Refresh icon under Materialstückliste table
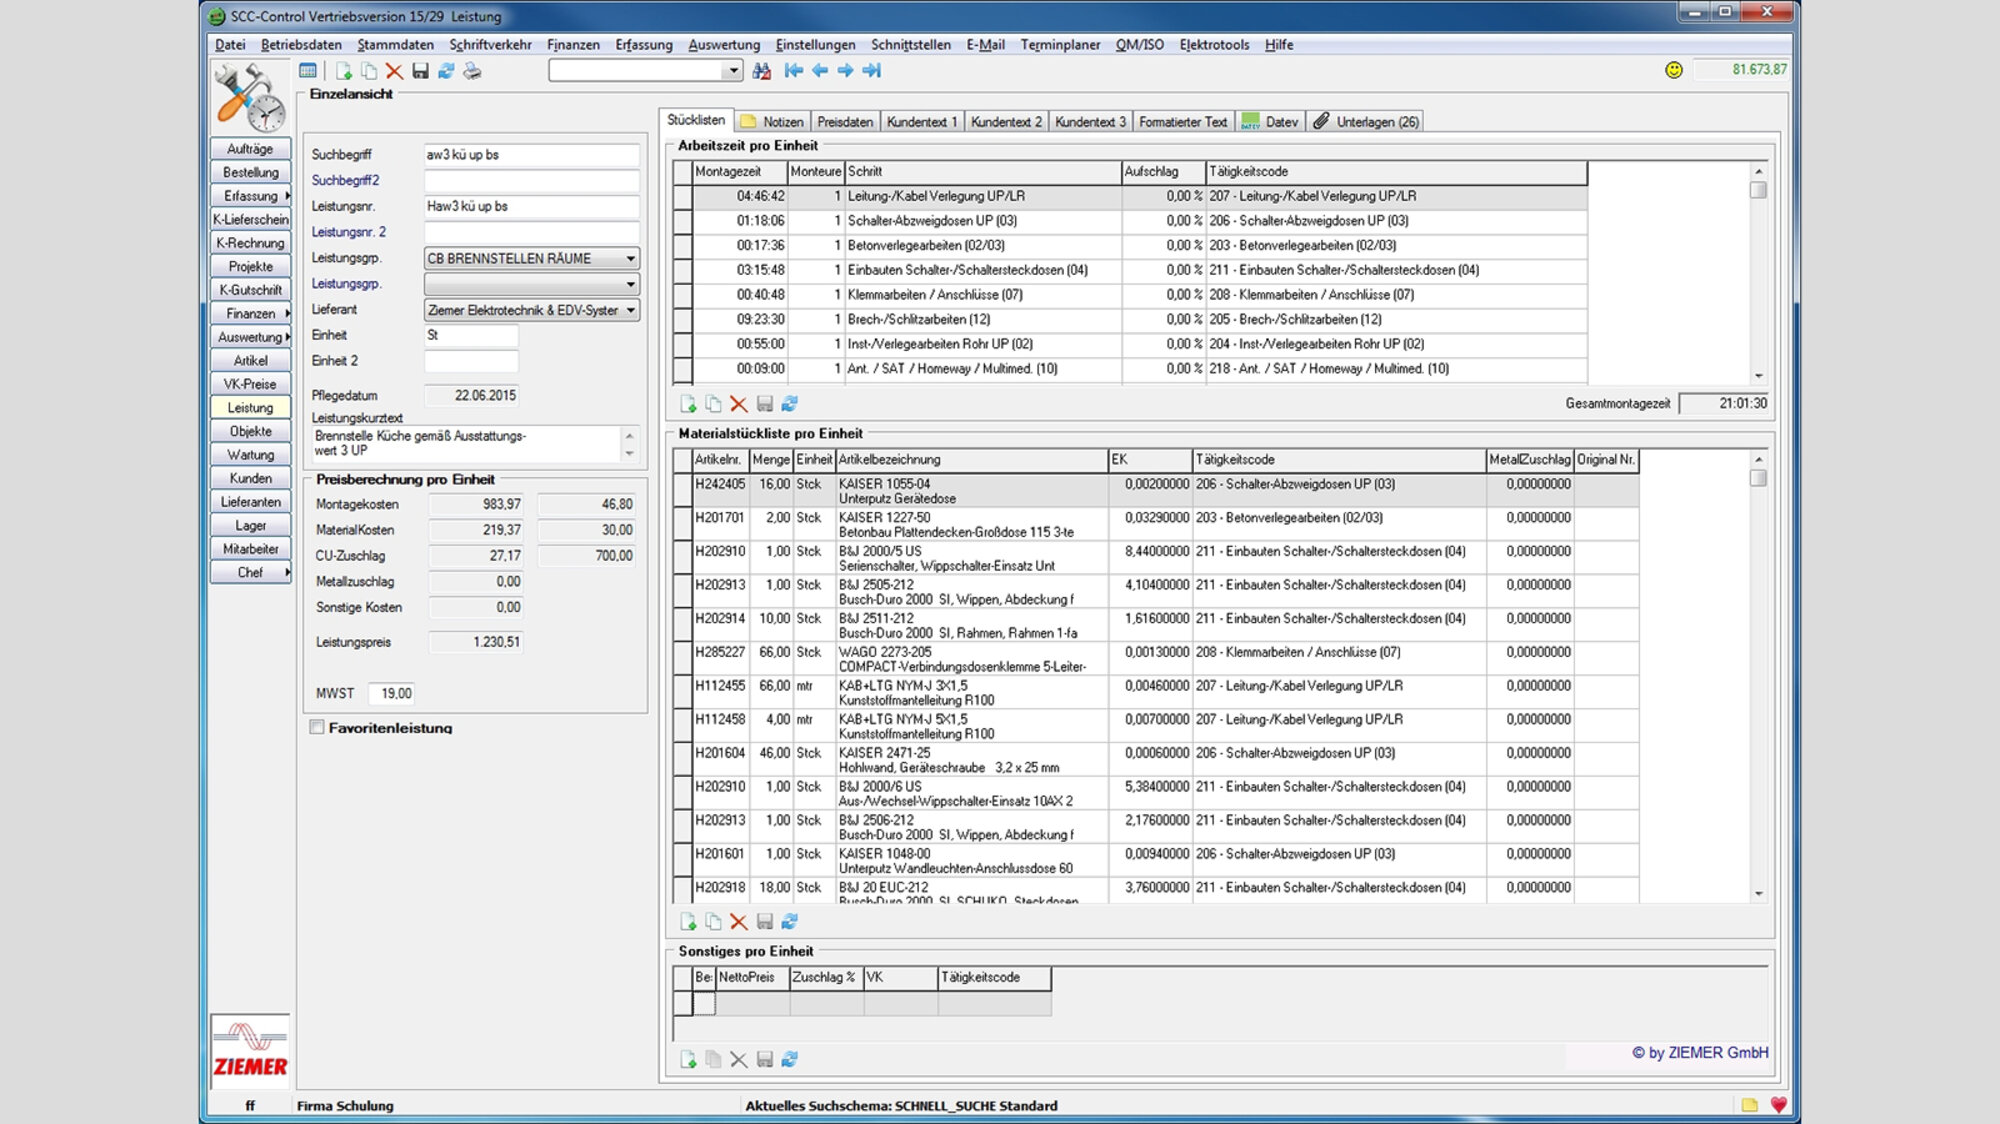 [790, 922]
